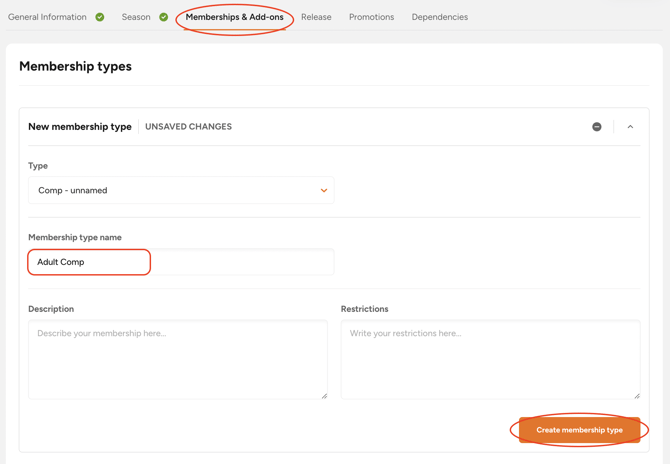Remove the new membership type via minus icon
Screen dimensions: 670x464
tap(597, 126)
